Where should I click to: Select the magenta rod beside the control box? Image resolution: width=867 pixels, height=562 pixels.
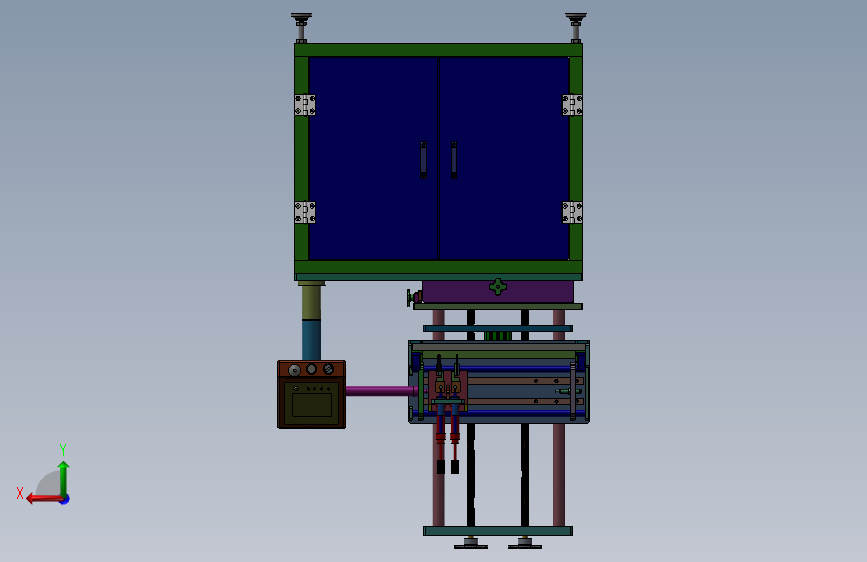(x=381, y=391)
